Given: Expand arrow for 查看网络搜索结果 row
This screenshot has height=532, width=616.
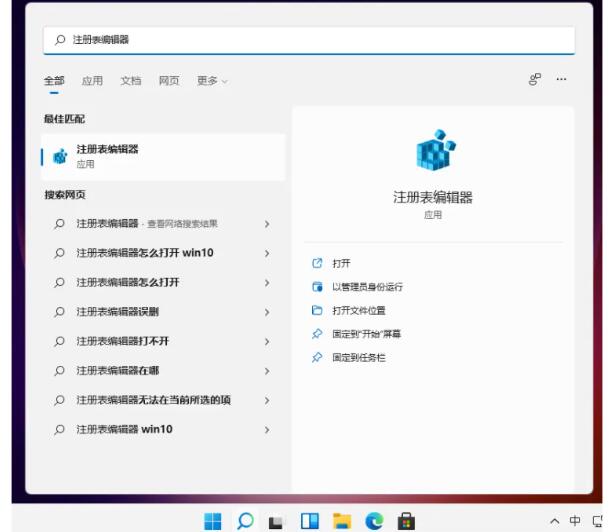Looking at the screenshot, I should point(267,224).
